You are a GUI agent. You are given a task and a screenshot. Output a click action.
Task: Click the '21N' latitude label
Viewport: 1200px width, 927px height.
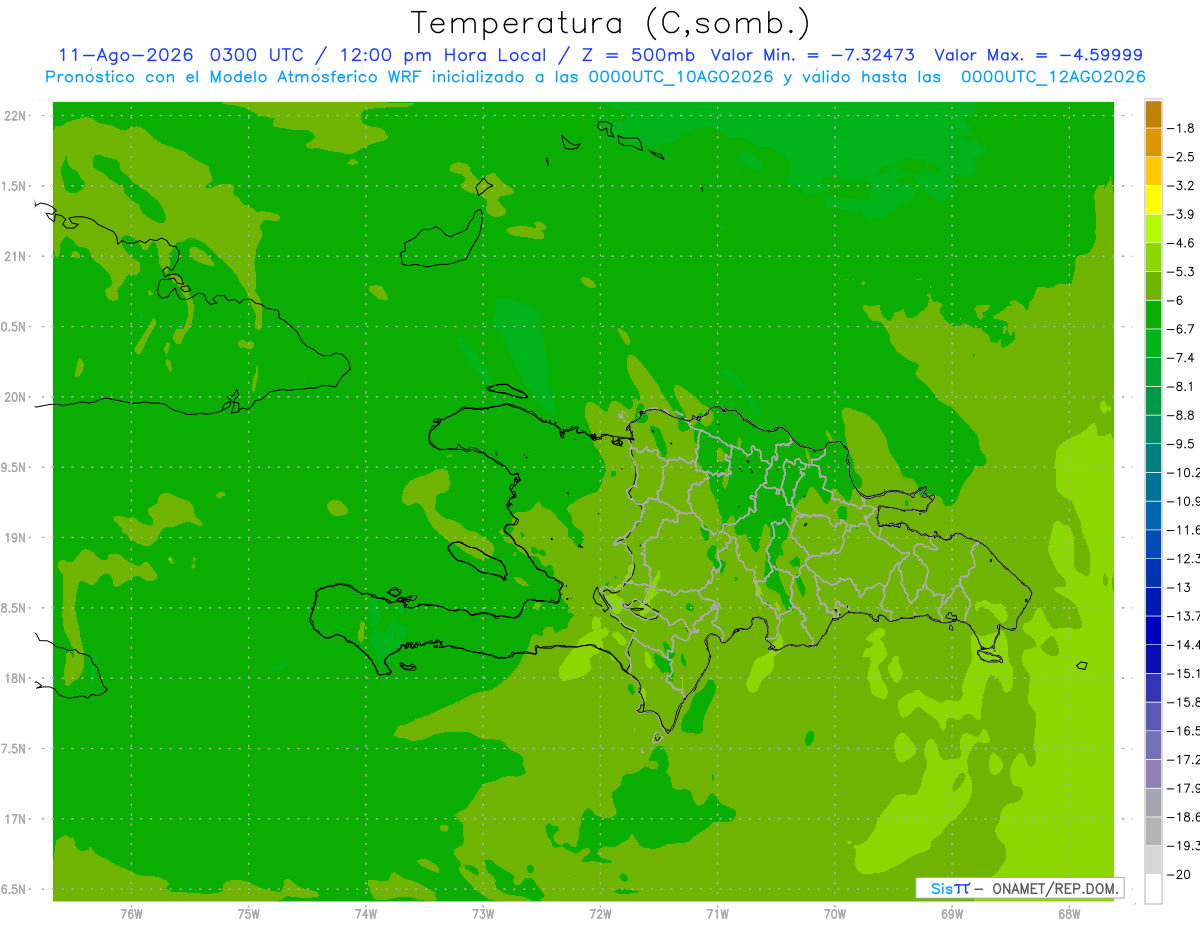(x=17, y=257)
